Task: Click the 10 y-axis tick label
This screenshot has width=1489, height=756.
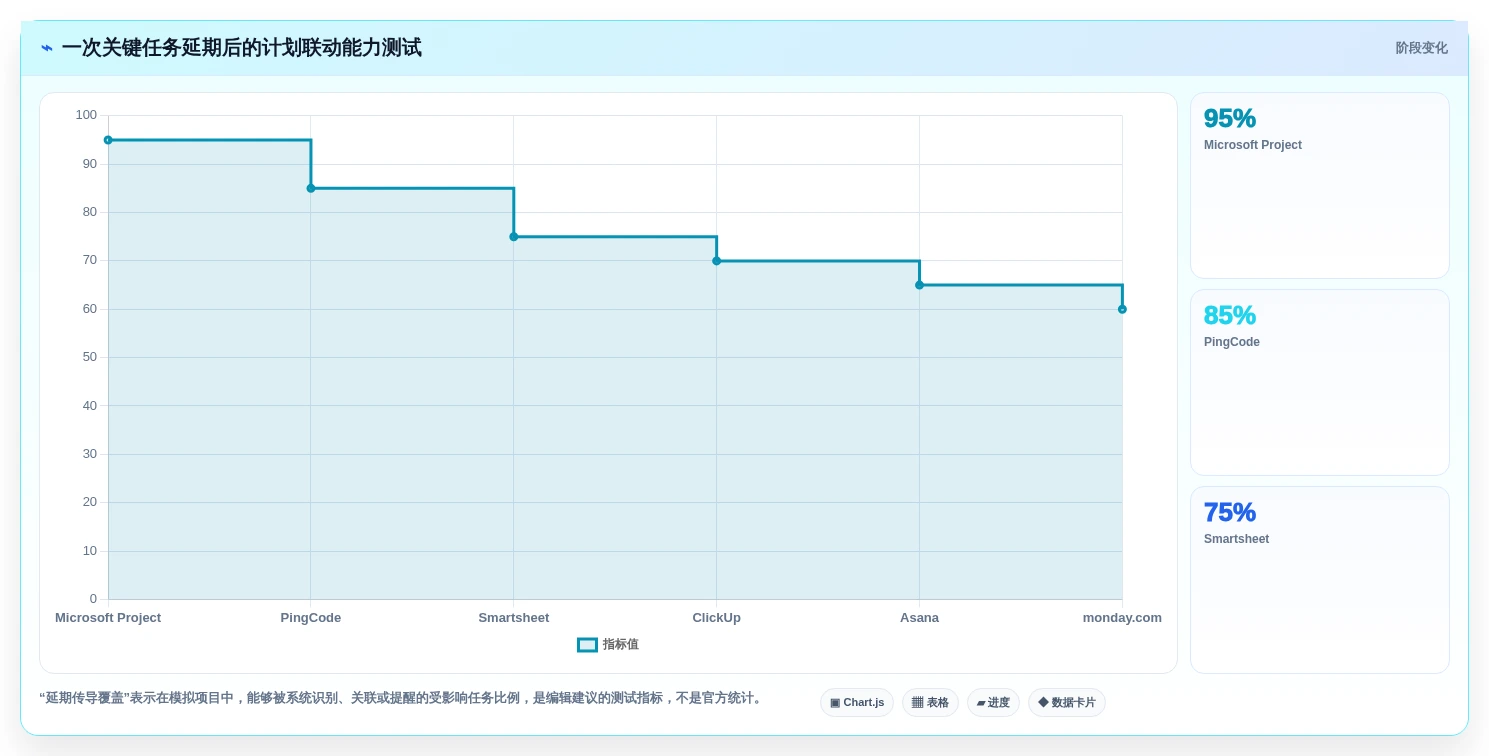Action: [90, 551]
